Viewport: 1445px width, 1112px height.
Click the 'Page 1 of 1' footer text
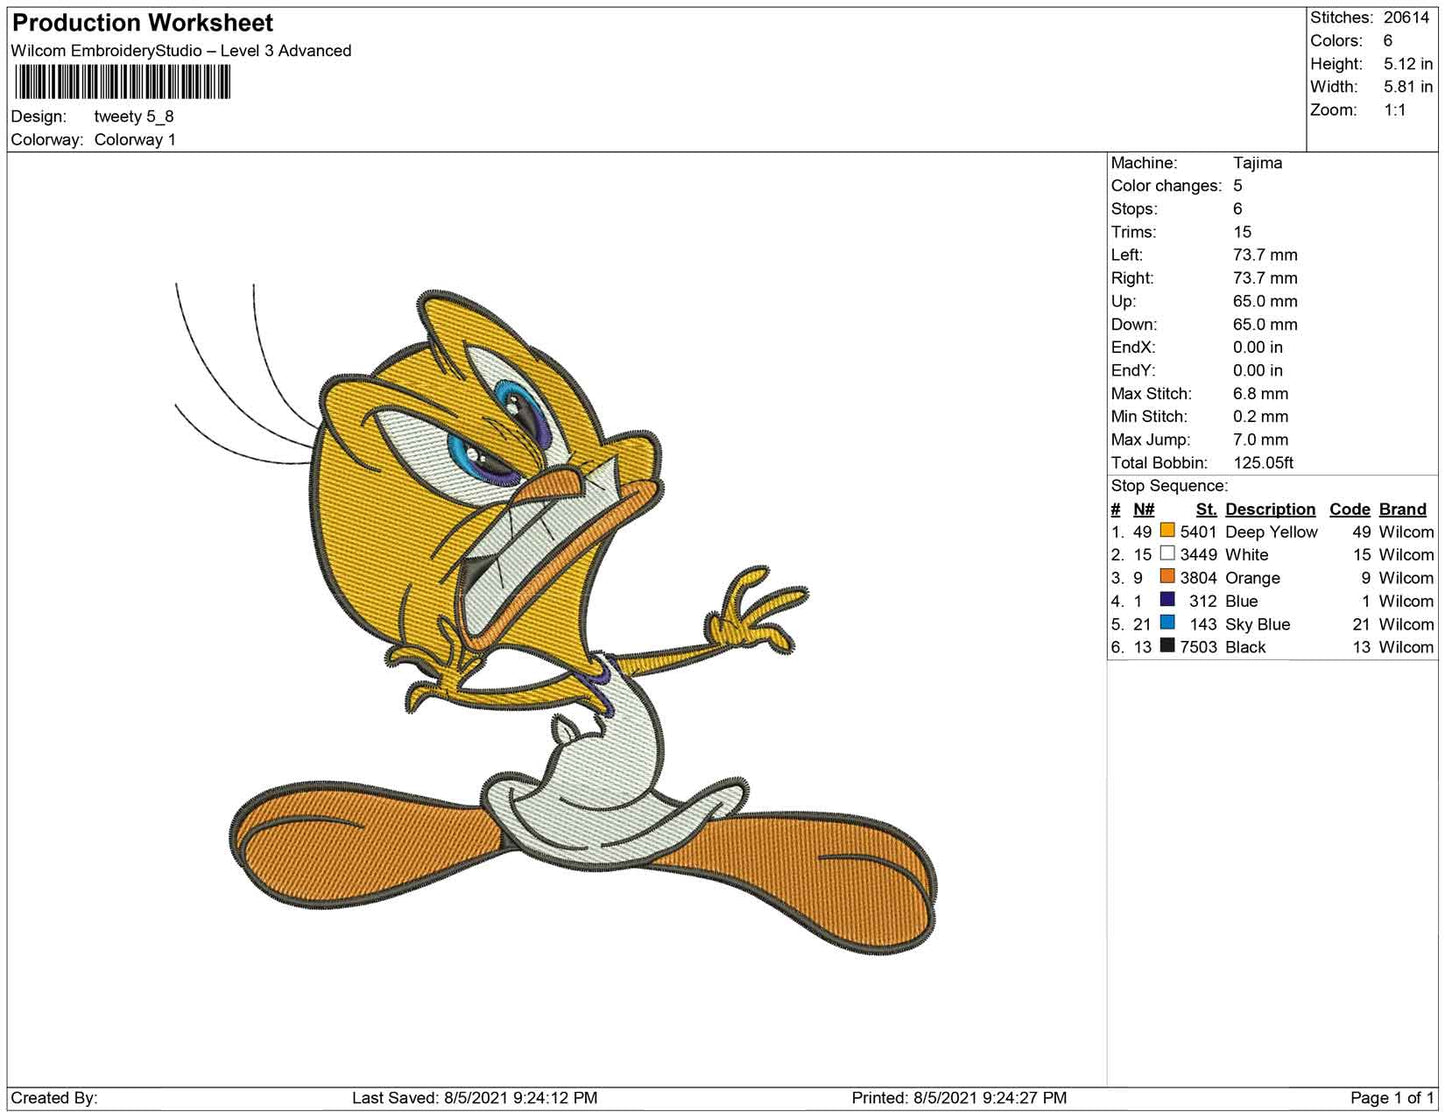pos(1392,1098)
